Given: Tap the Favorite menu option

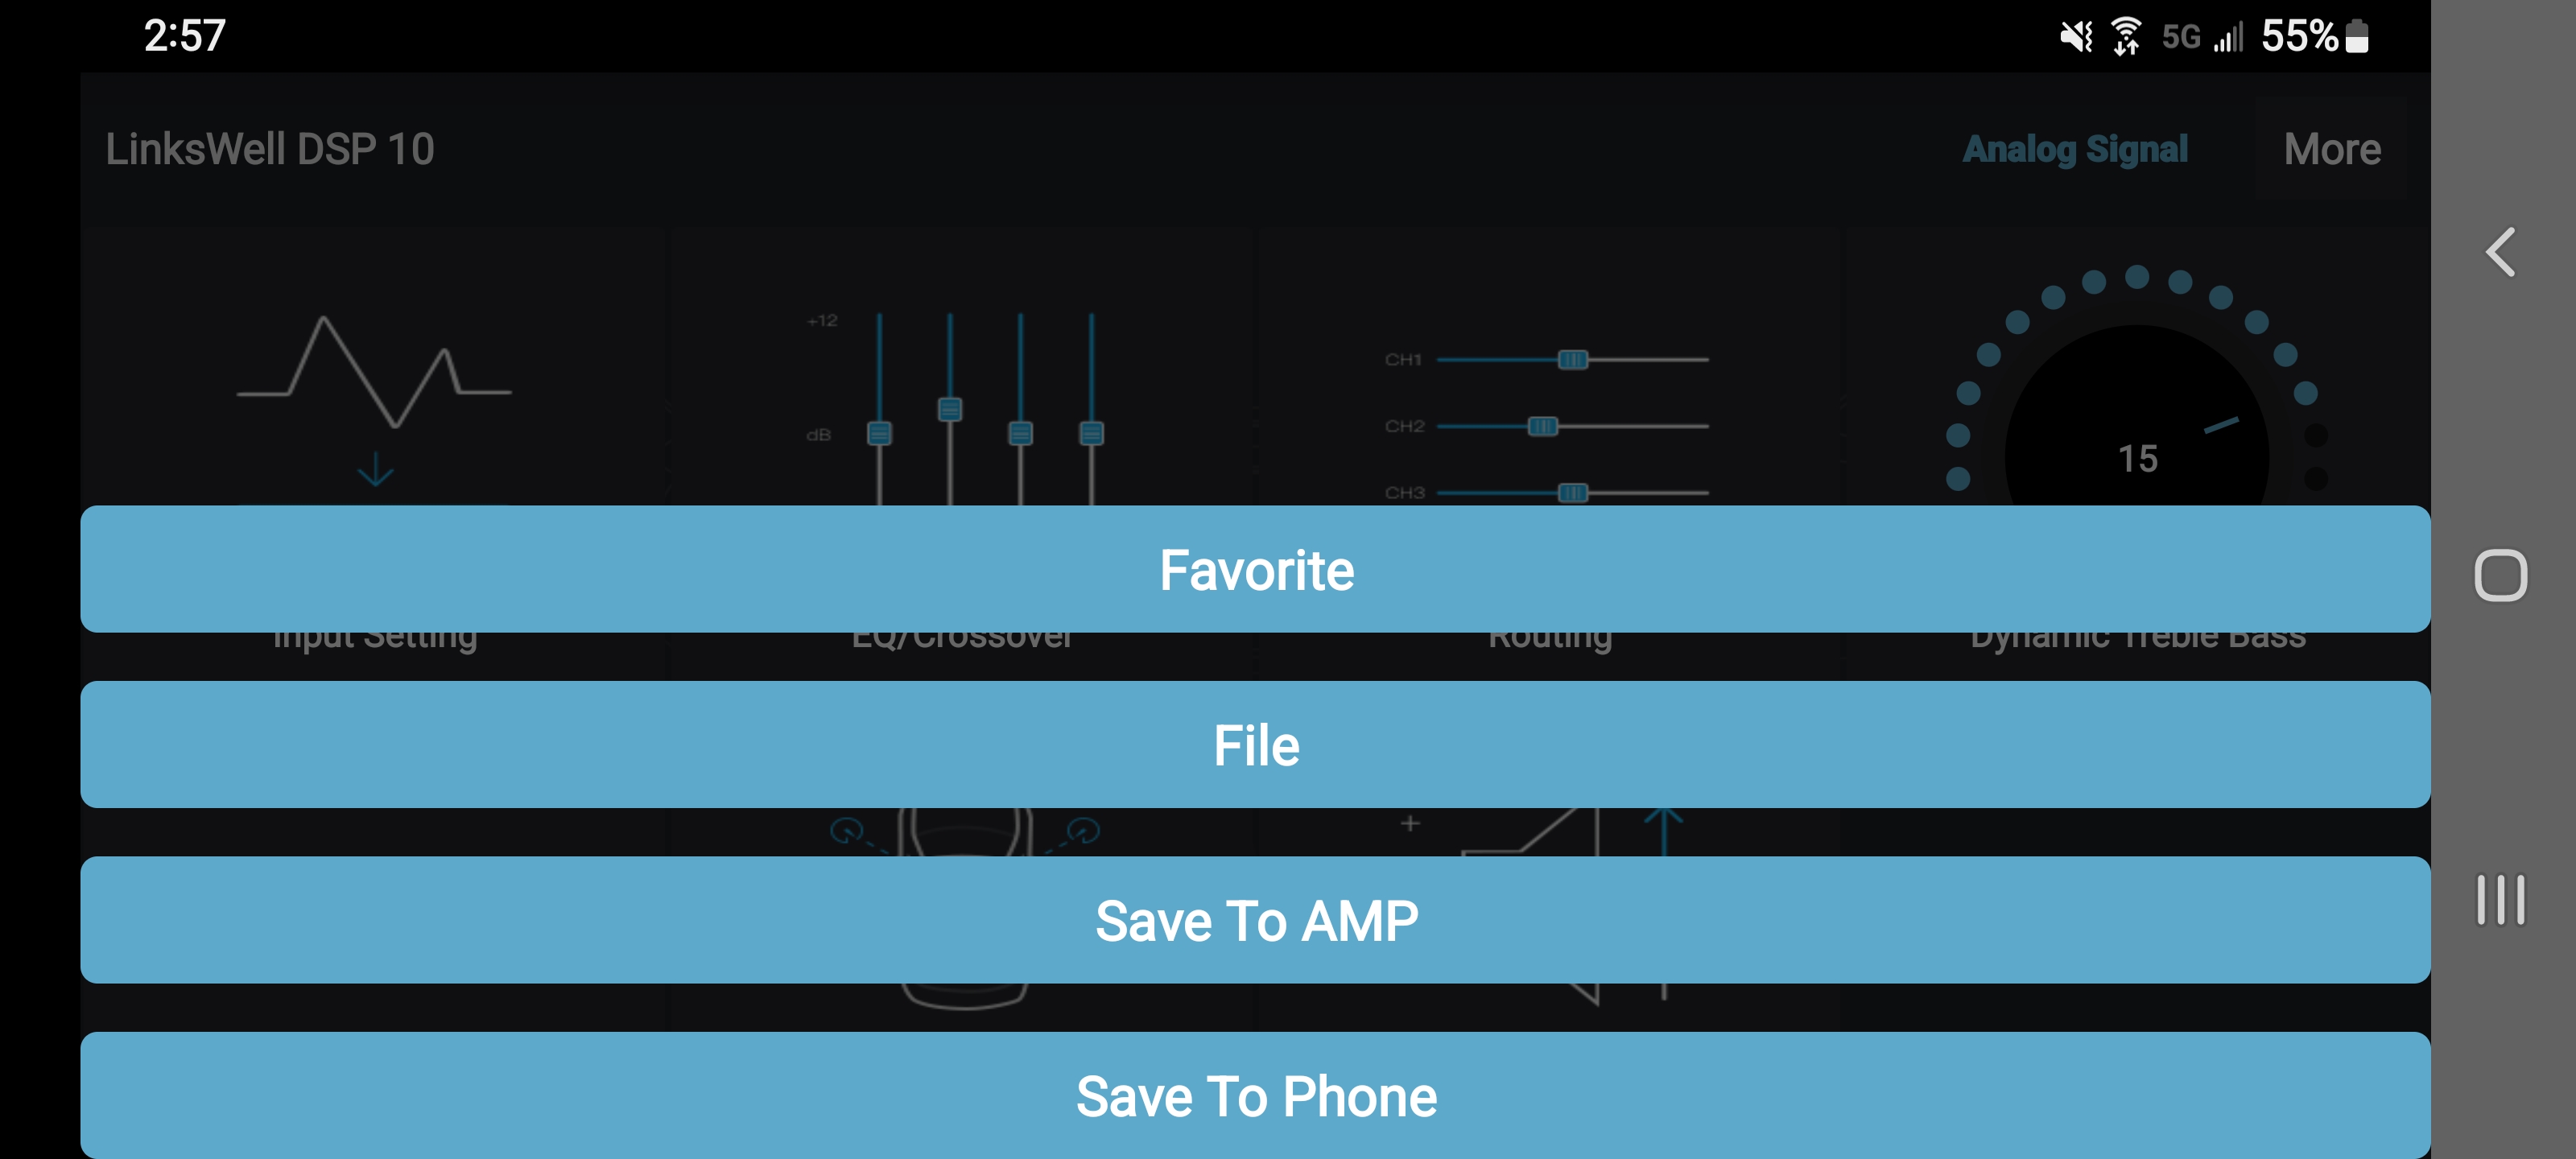Looking at the screenshot, I should pyautogui.click(x=1255, y=570).
